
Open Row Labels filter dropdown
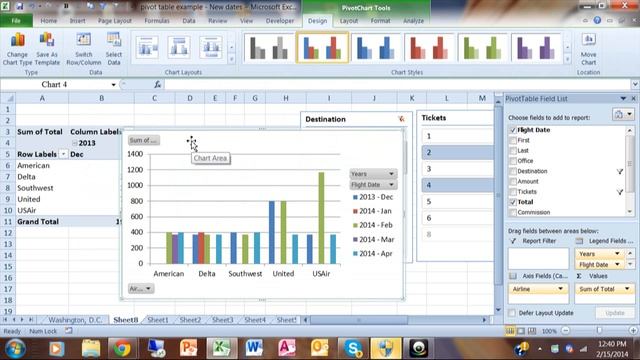63,154
